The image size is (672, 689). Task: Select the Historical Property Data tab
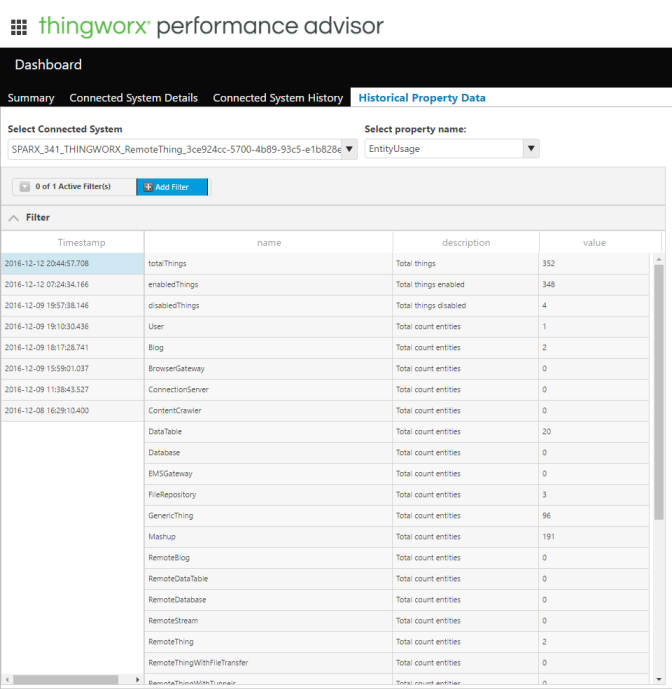point(422,98)
